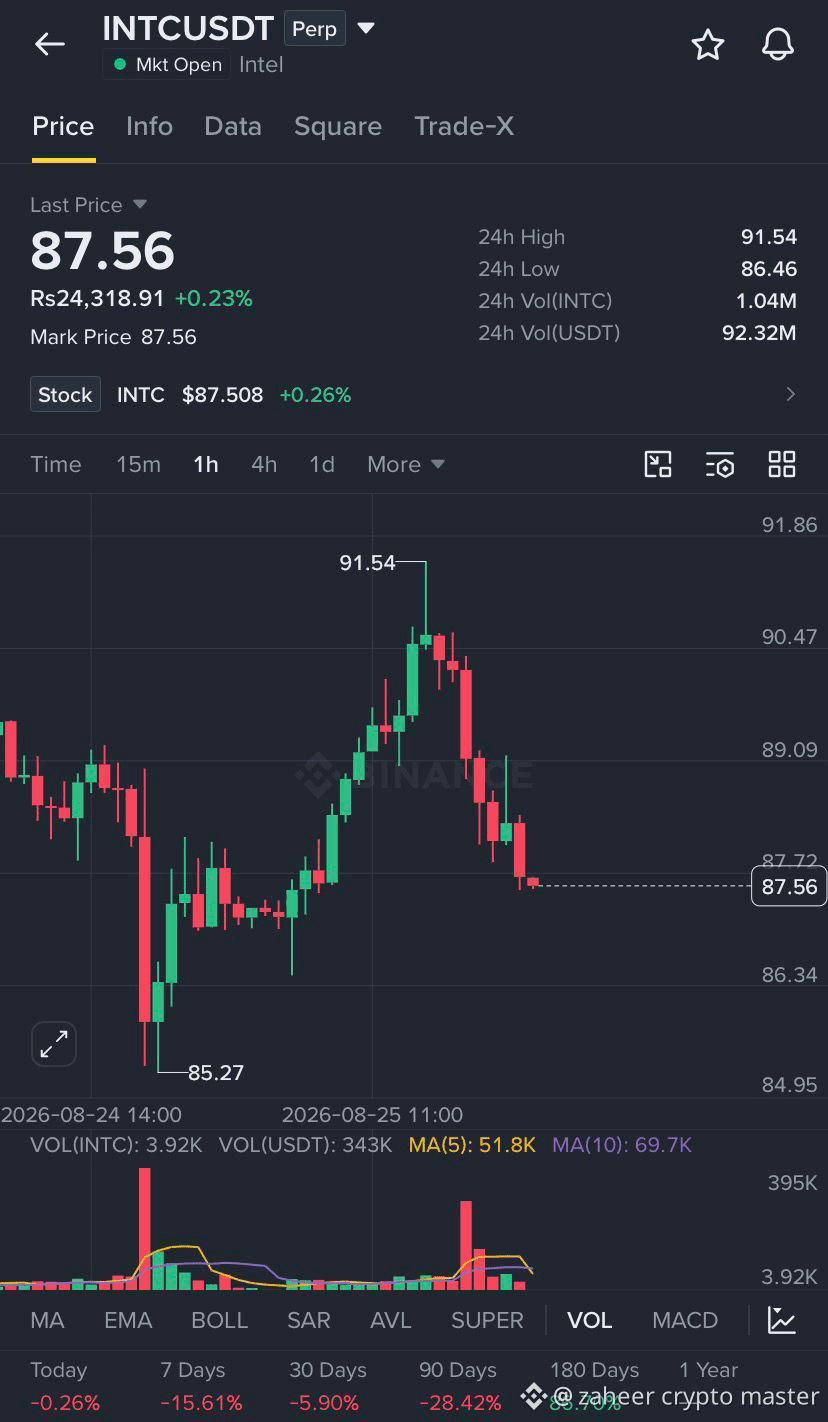Open the chart drawing tools icon

pos(658,464)
